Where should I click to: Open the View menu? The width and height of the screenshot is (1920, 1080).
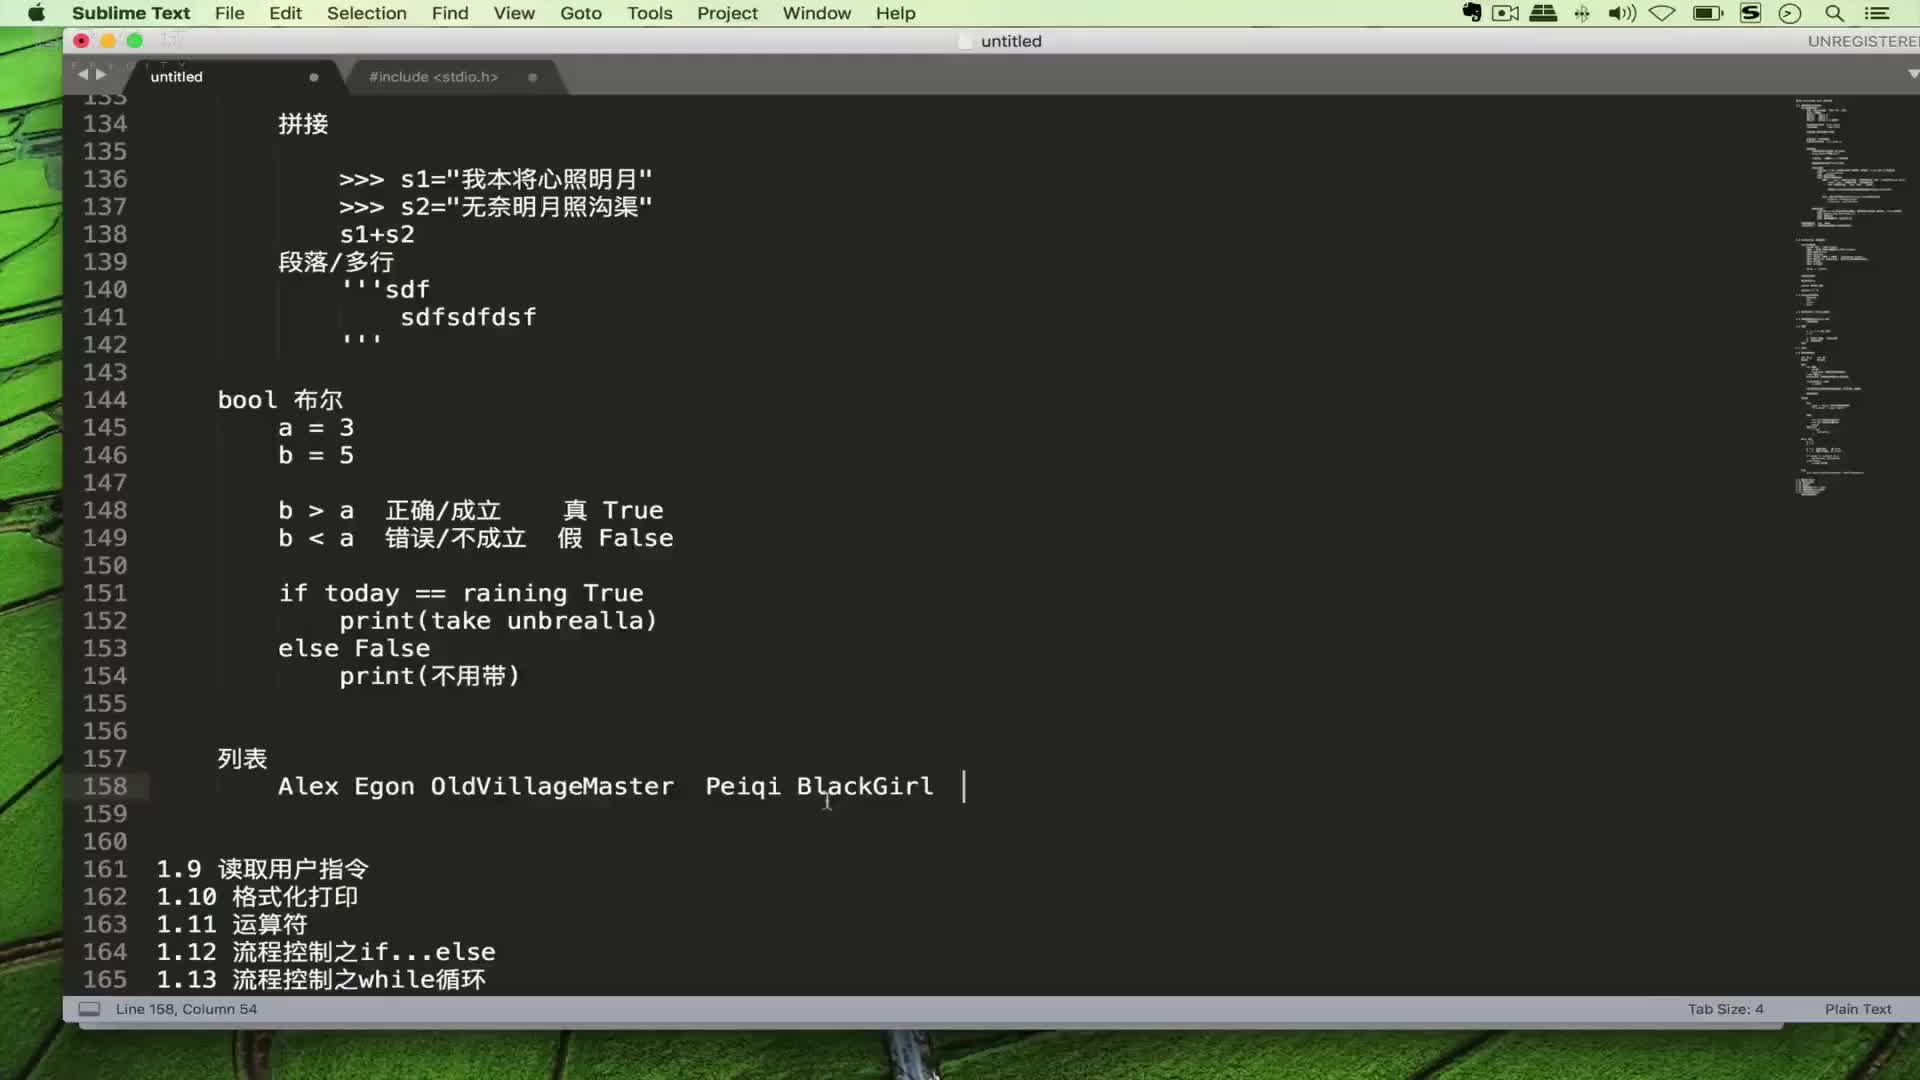coord(514,13)
